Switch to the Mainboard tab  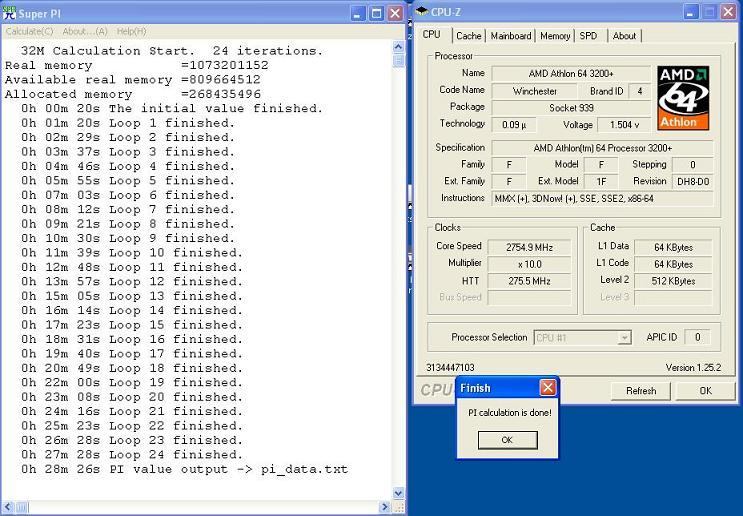pos(511,36)
